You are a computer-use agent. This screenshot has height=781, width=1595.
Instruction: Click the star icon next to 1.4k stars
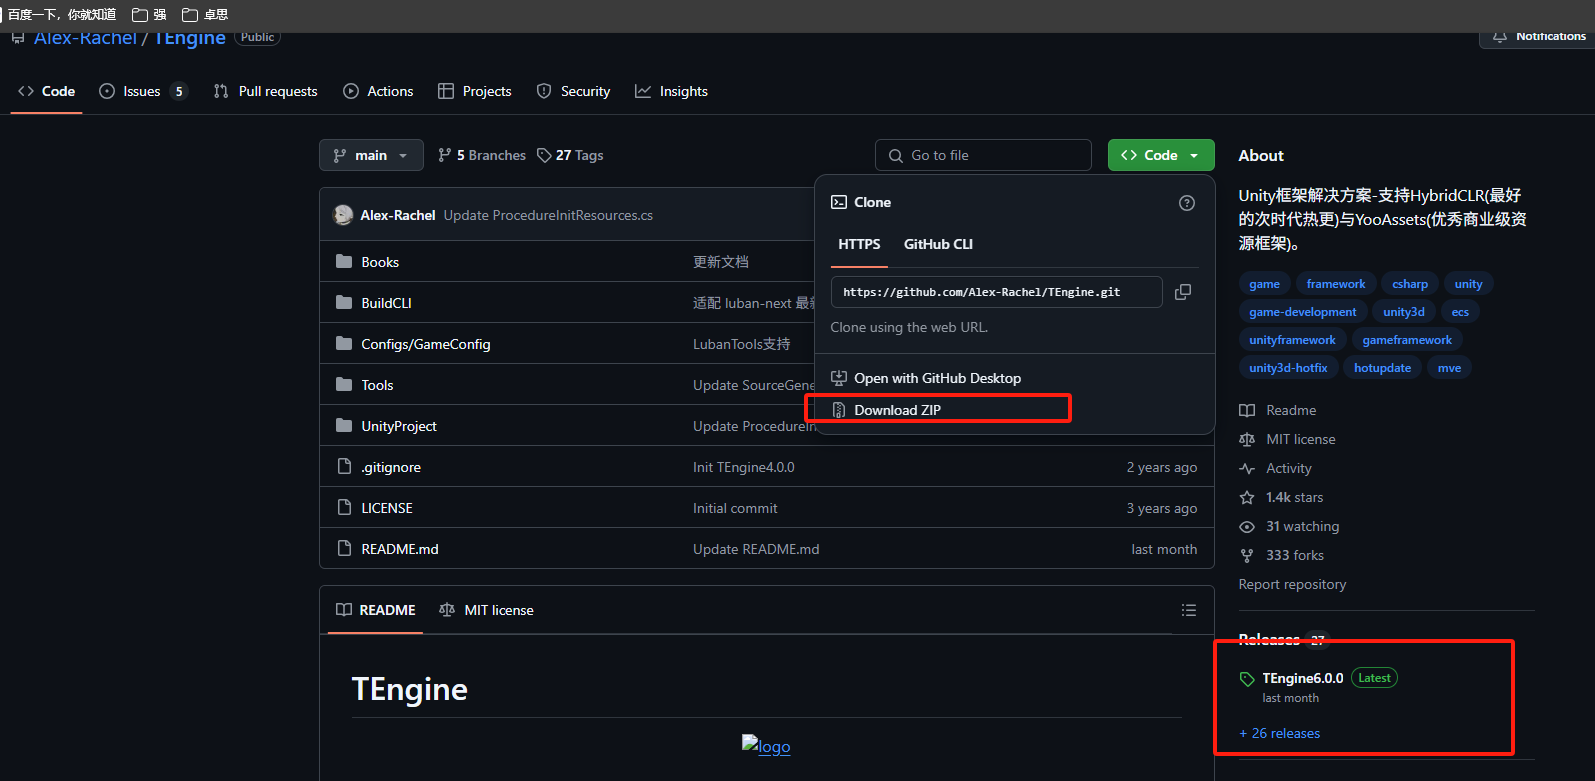click(1247, 497)
